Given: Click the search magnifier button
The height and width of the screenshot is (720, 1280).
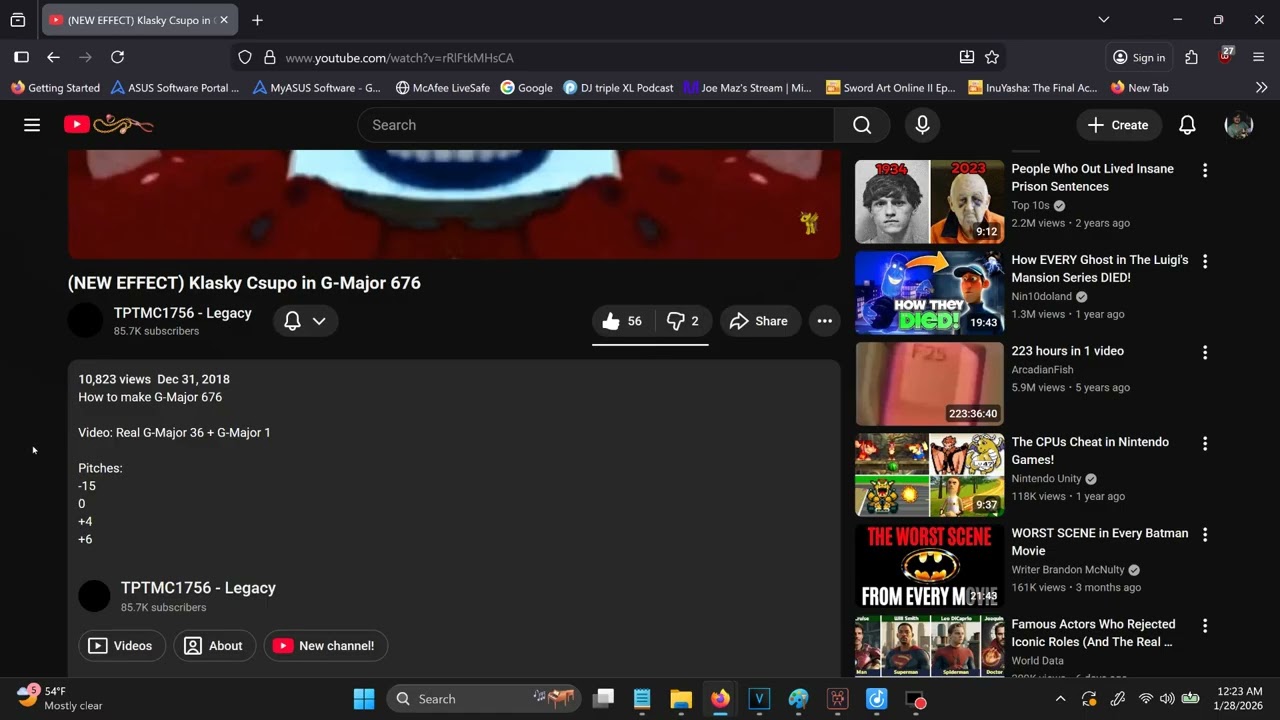Looking at the screenshot, I should (862, 125).
